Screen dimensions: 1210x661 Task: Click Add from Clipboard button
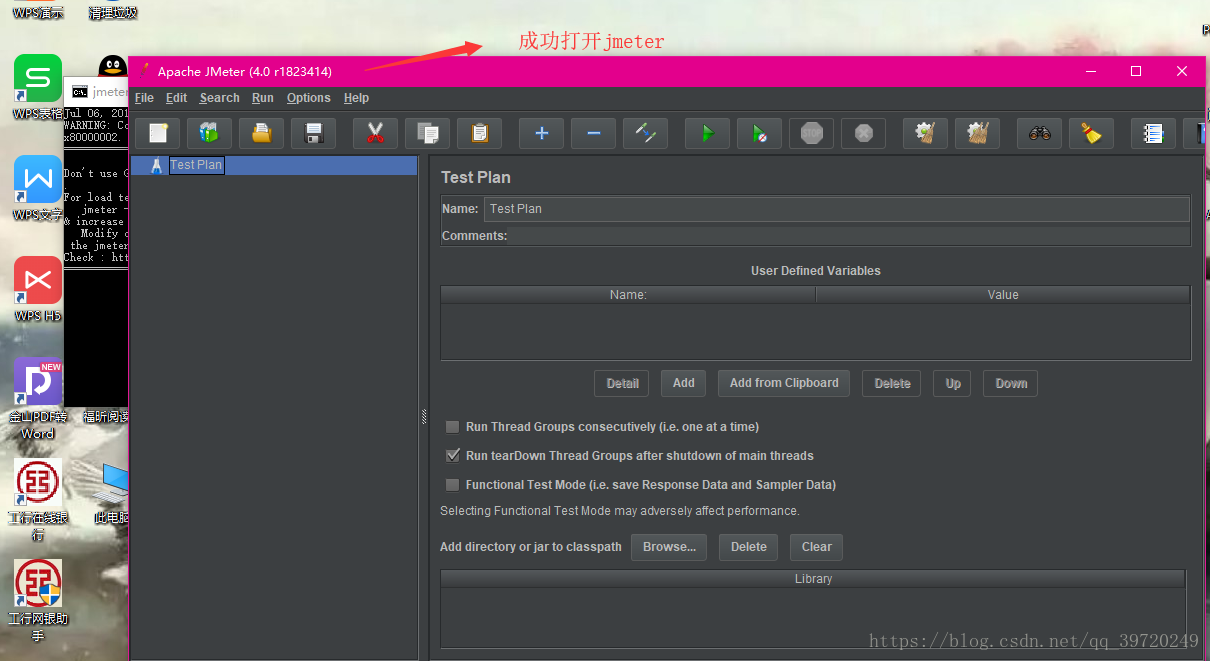pos(784,383)
